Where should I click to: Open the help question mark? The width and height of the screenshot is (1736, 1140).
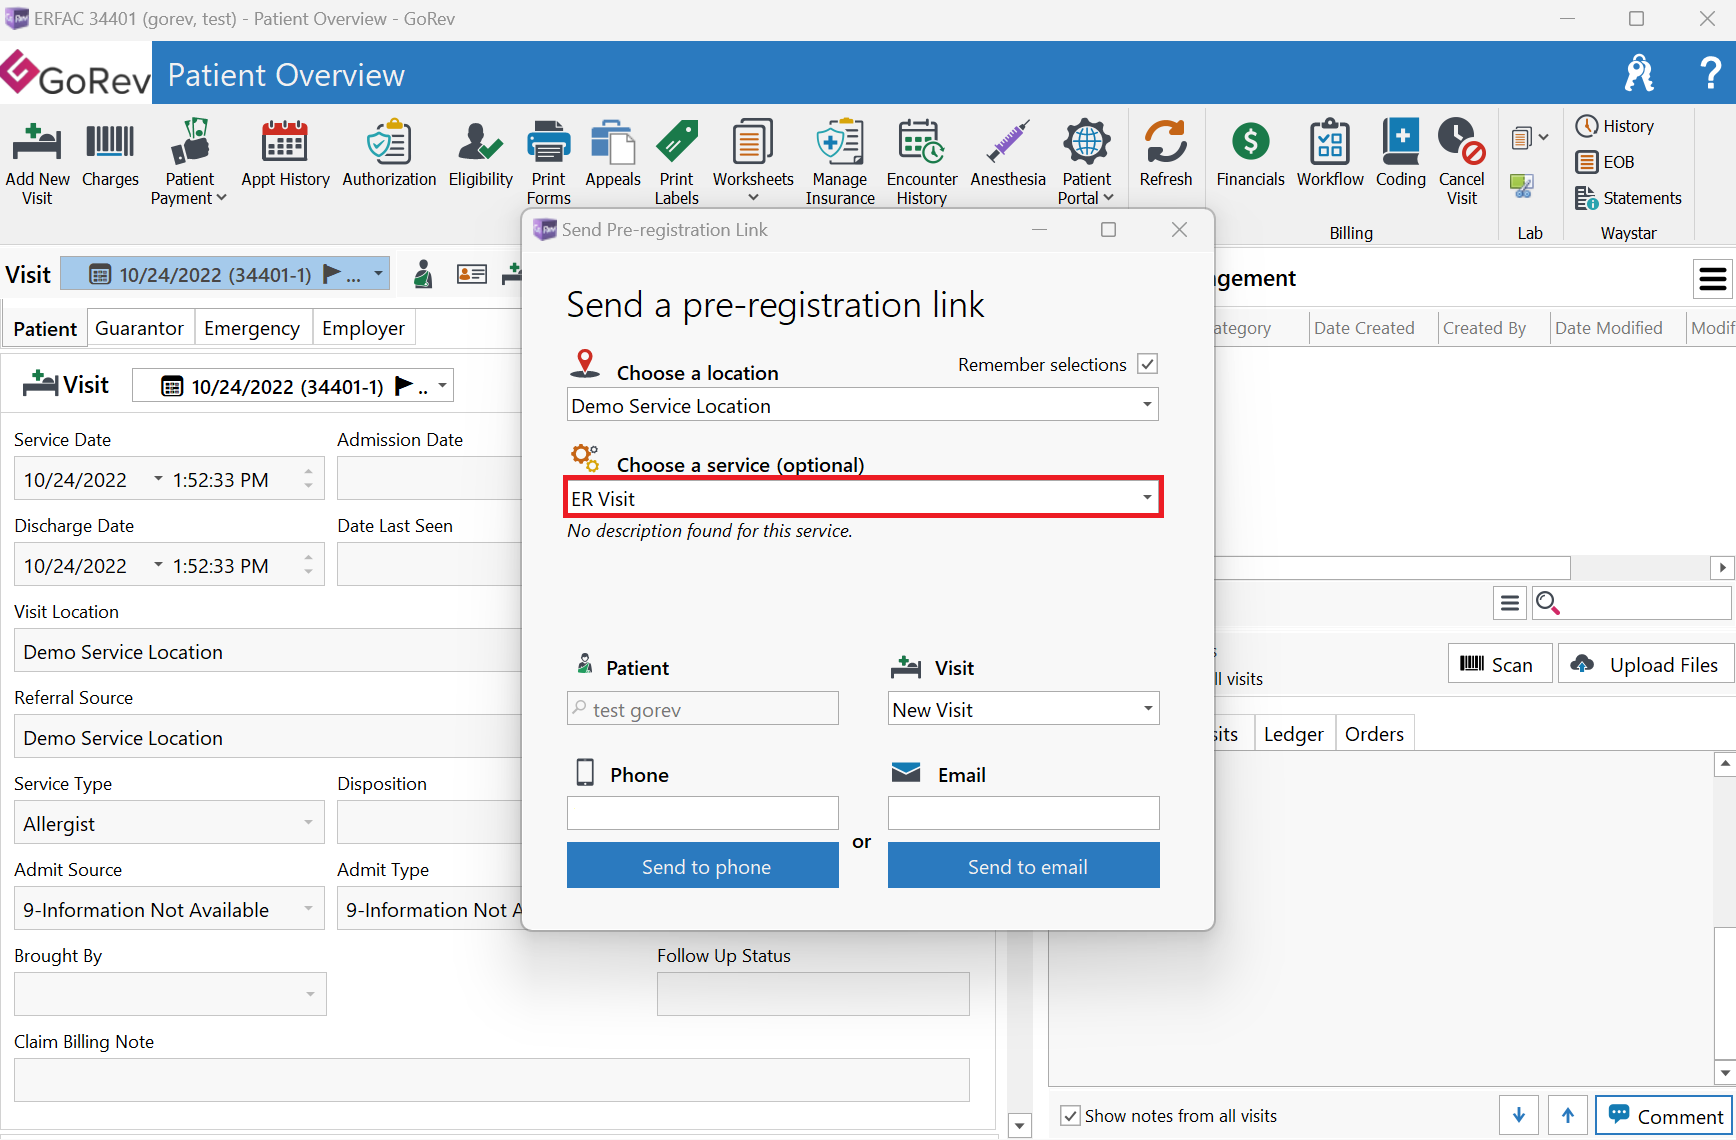(1710, 73)
